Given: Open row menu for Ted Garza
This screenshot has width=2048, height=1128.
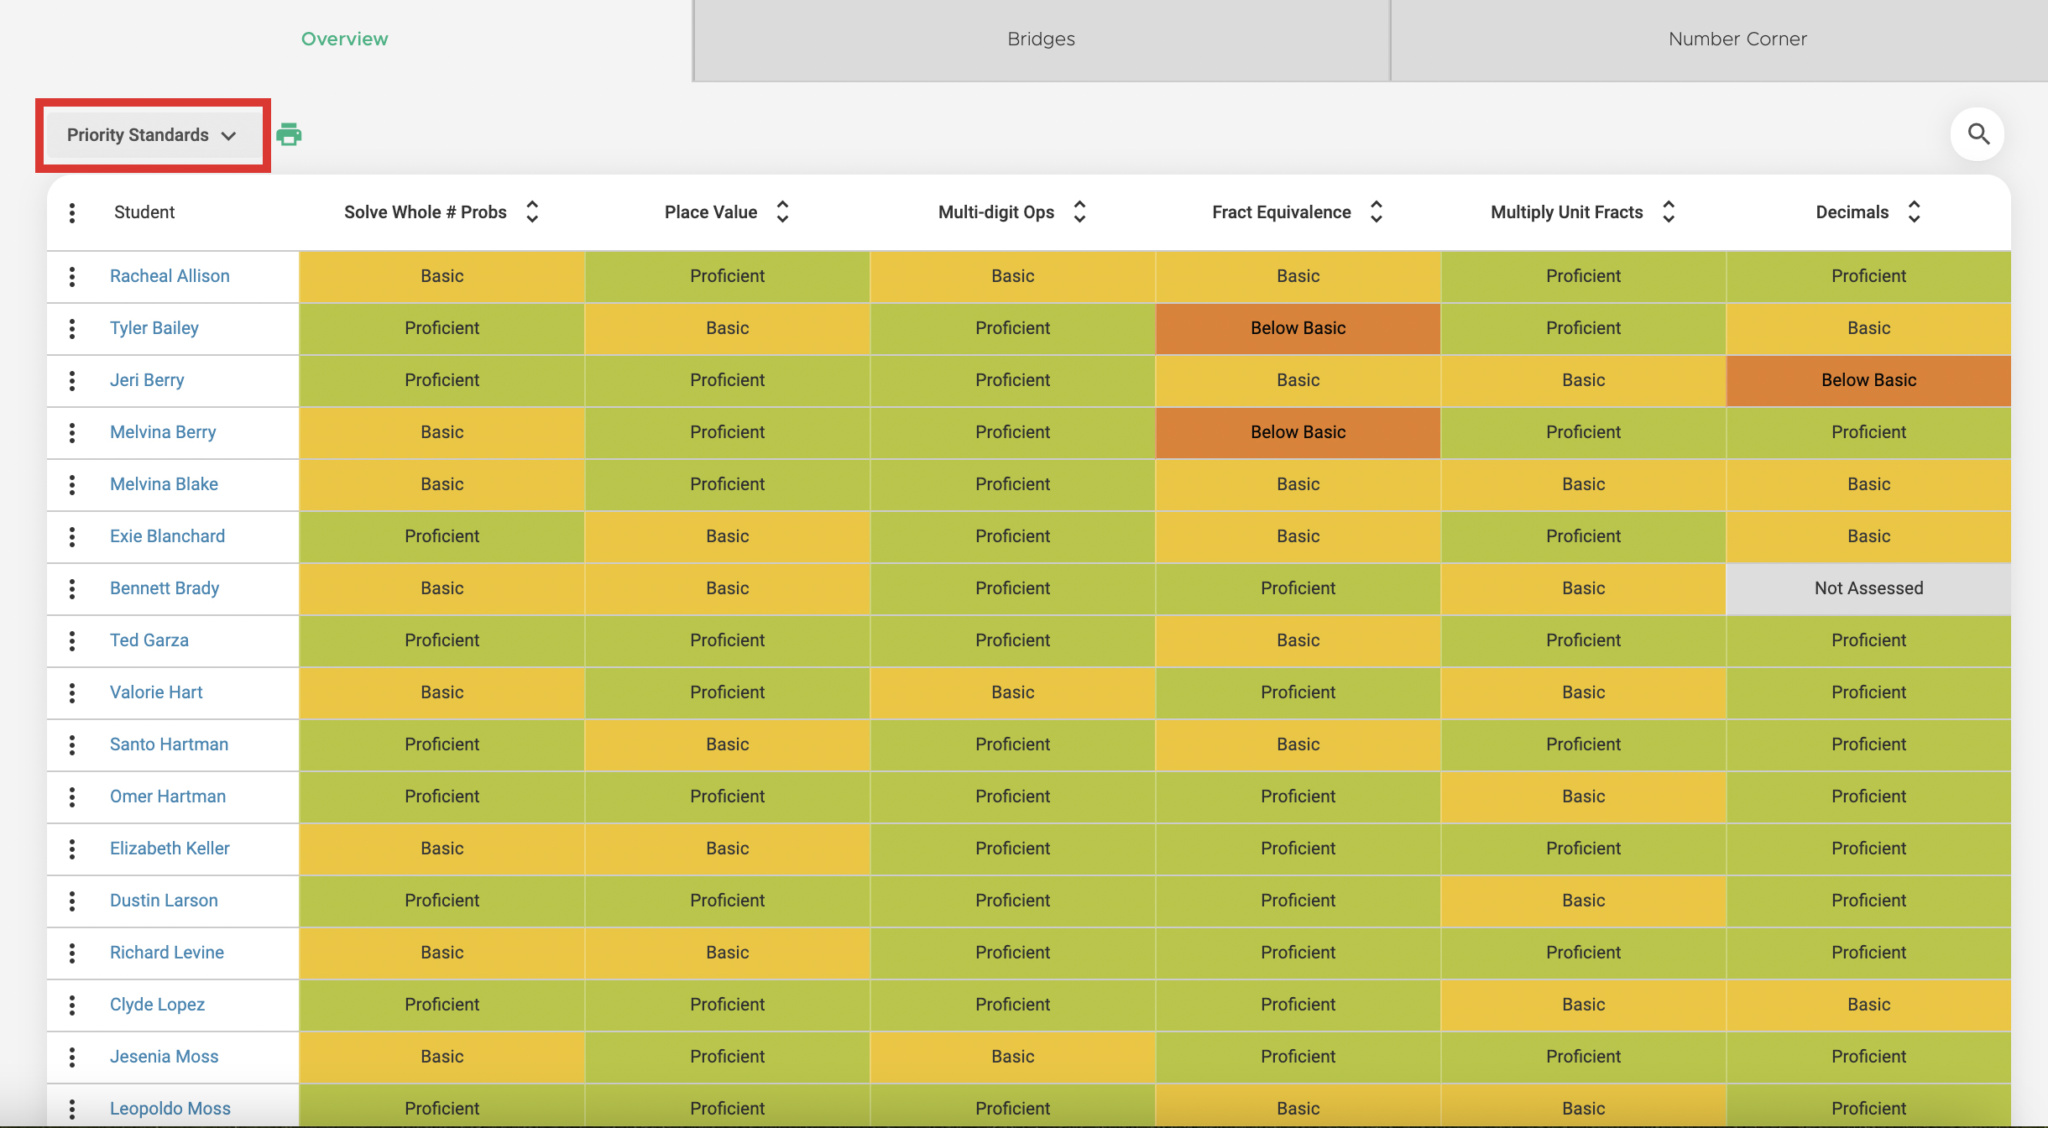Looking at the screenshot, I should 72,640.
